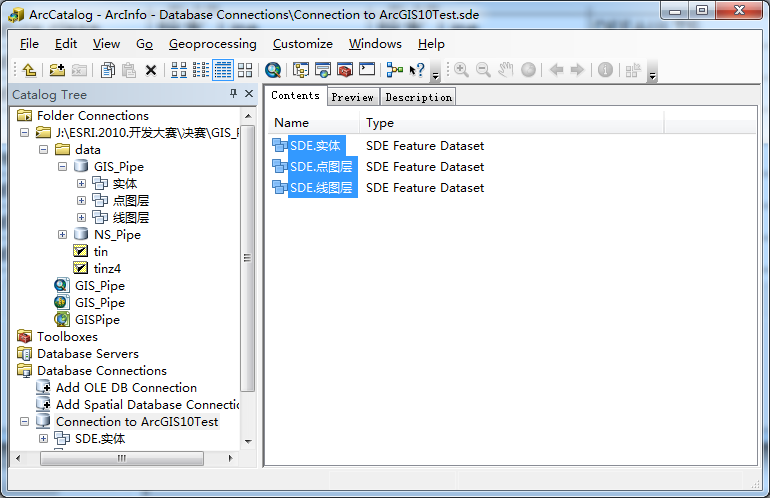The height and width of the screenshot is (498, 770).
Task: Click the What's This help icon
Action: click(x=417, y=70)
